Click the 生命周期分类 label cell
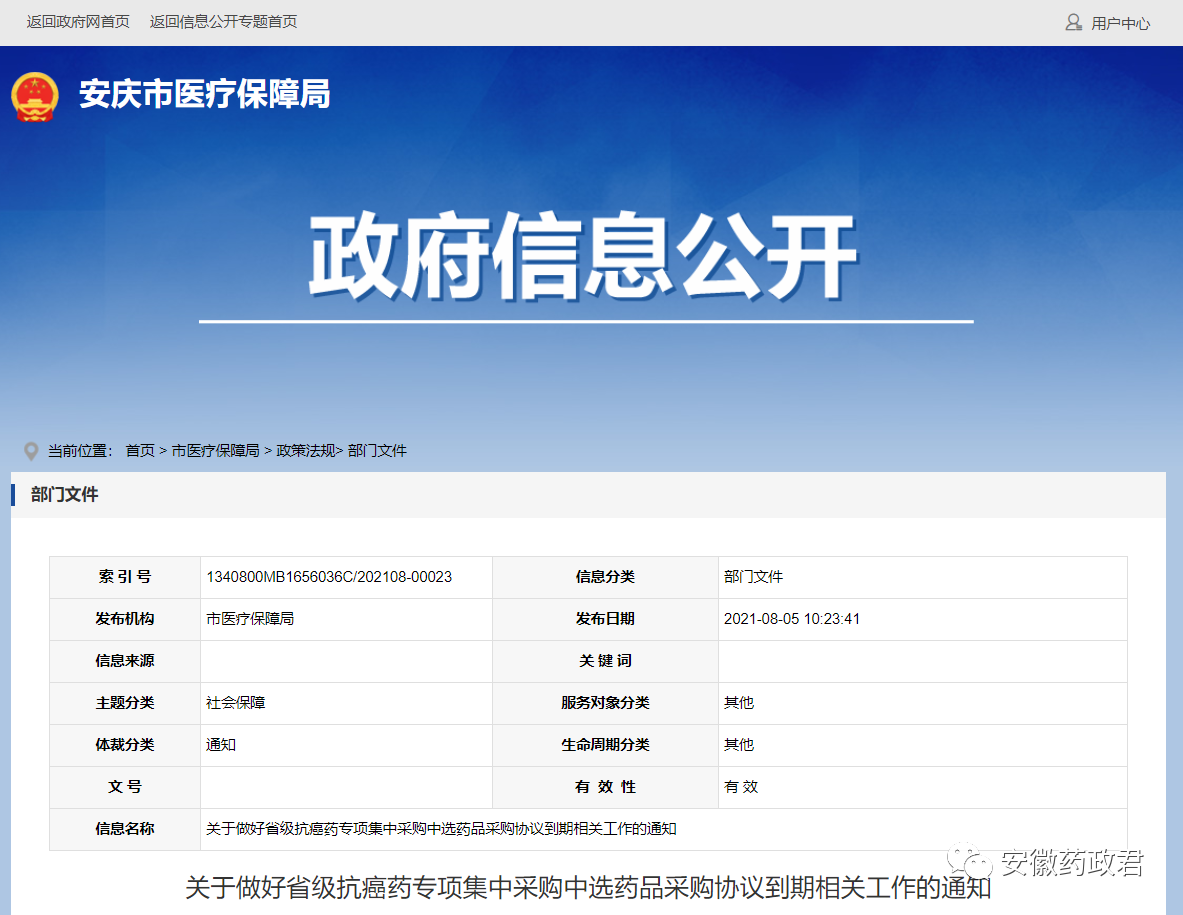 (x=605, y=746)
